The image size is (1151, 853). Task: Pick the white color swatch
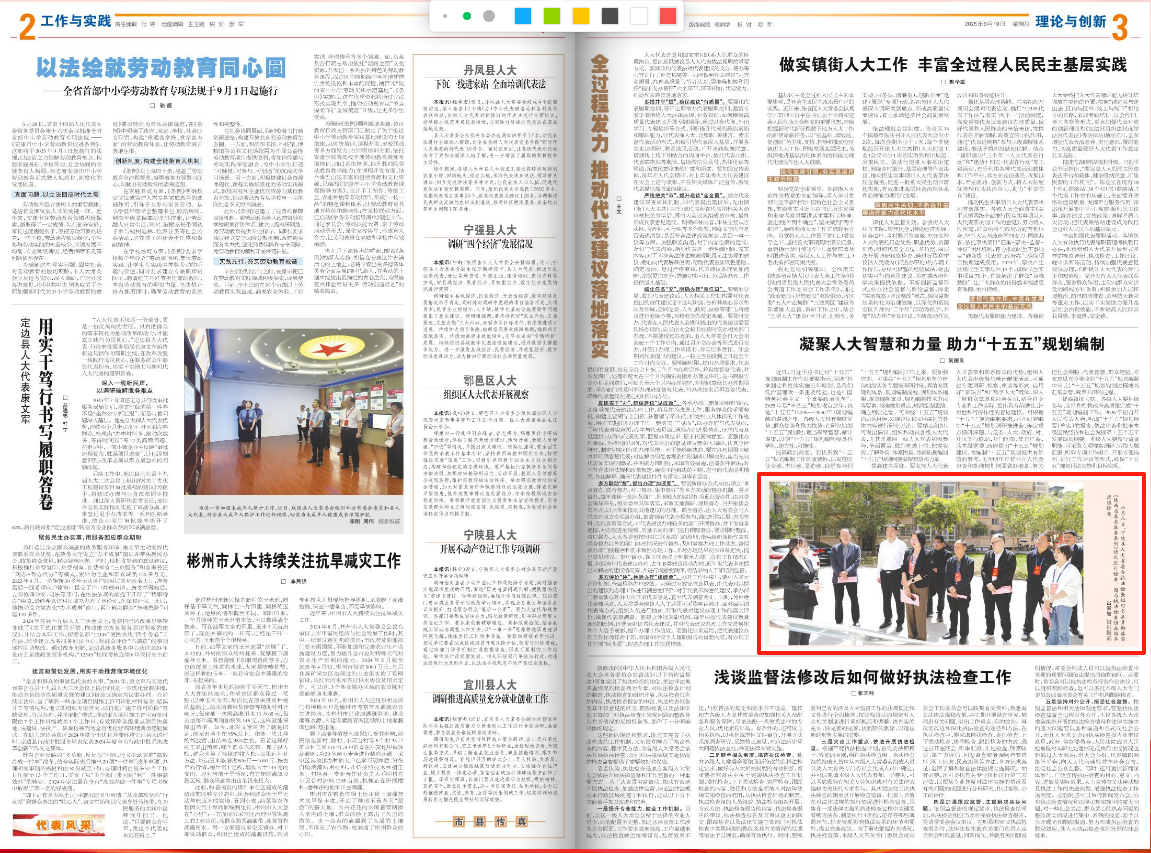(x=638, y=16)
